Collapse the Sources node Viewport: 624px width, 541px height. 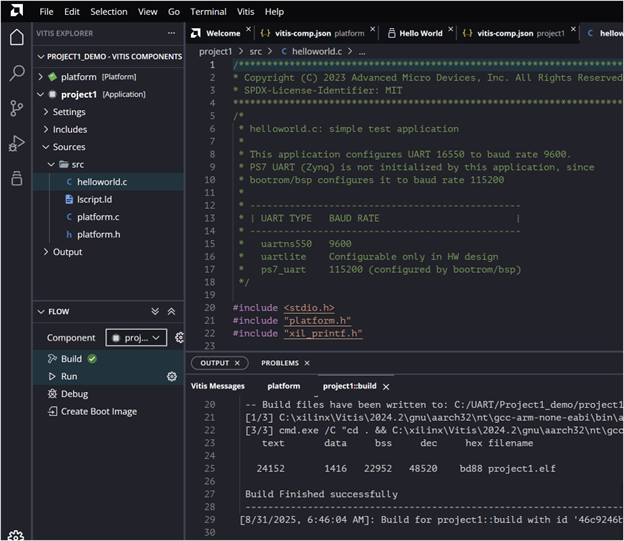point(46,147)
